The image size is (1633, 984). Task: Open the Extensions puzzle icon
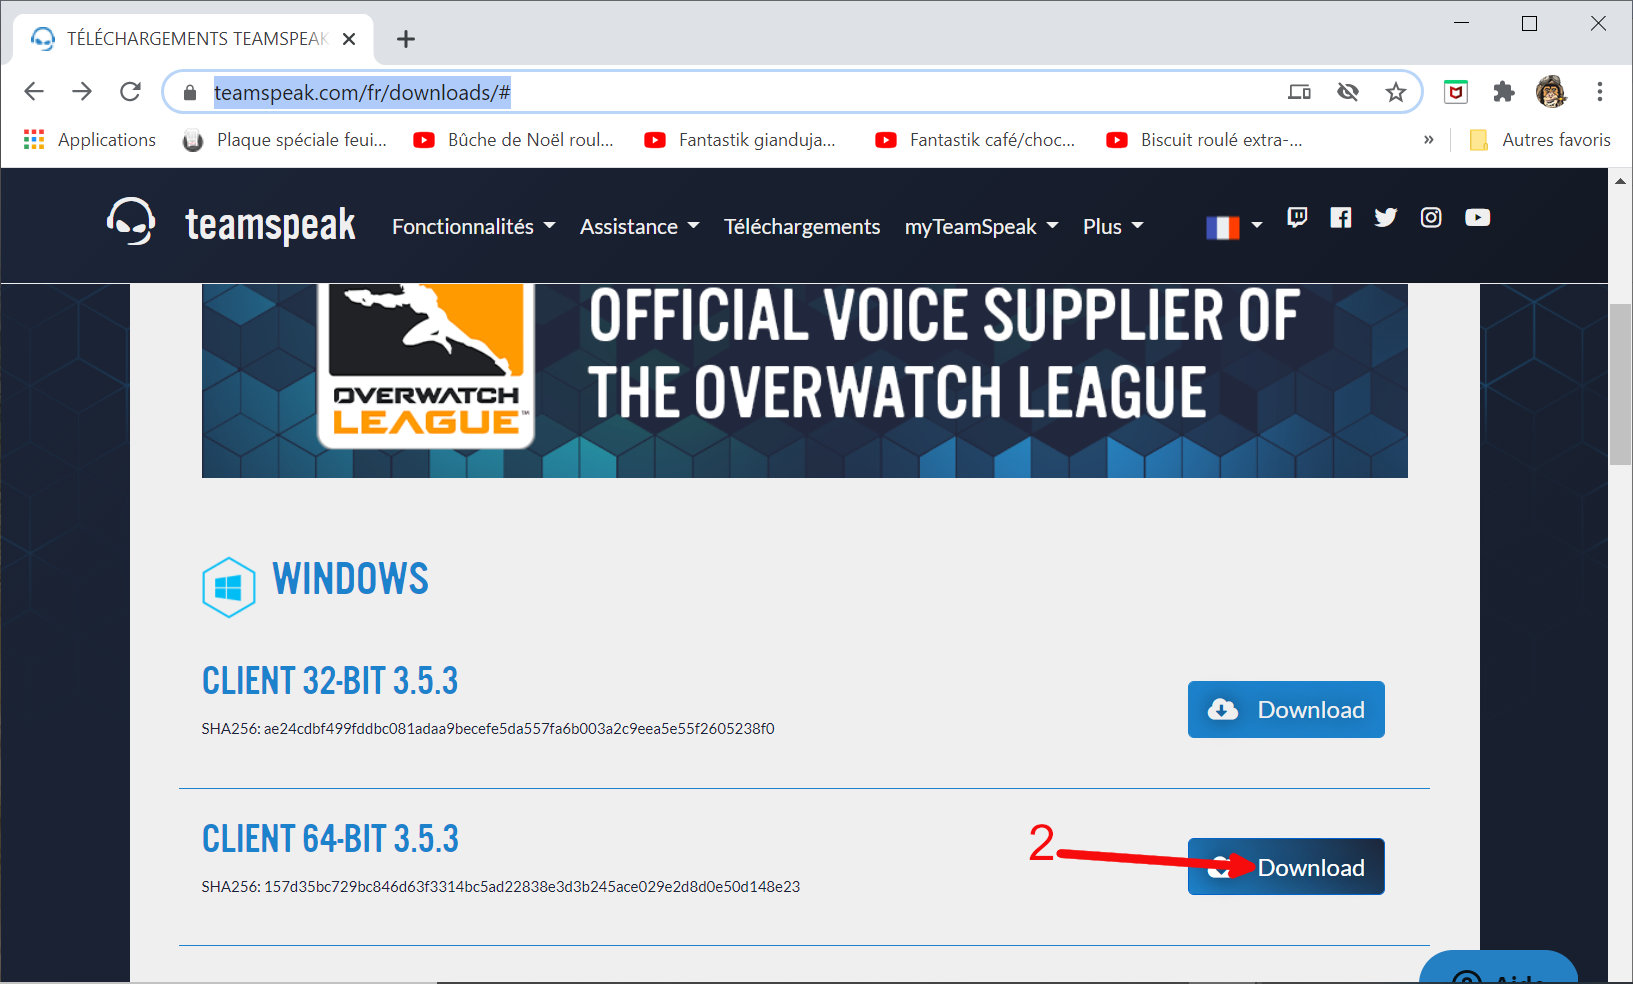(x=1504, y=92)
